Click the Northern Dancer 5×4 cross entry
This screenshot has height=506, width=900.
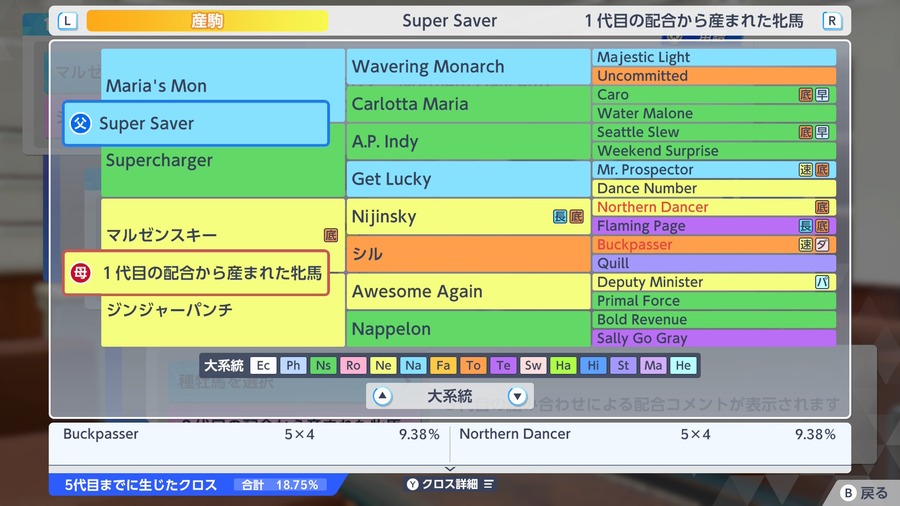point(647,434)
